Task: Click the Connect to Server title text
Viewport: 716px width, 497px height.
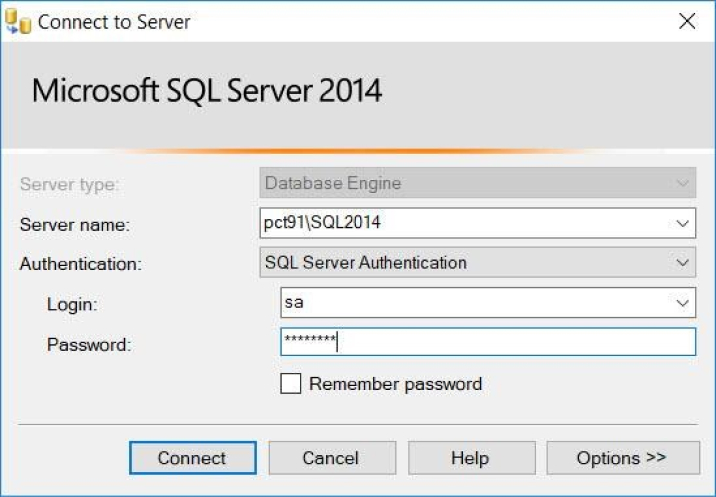Action: (x=114, y=22)
